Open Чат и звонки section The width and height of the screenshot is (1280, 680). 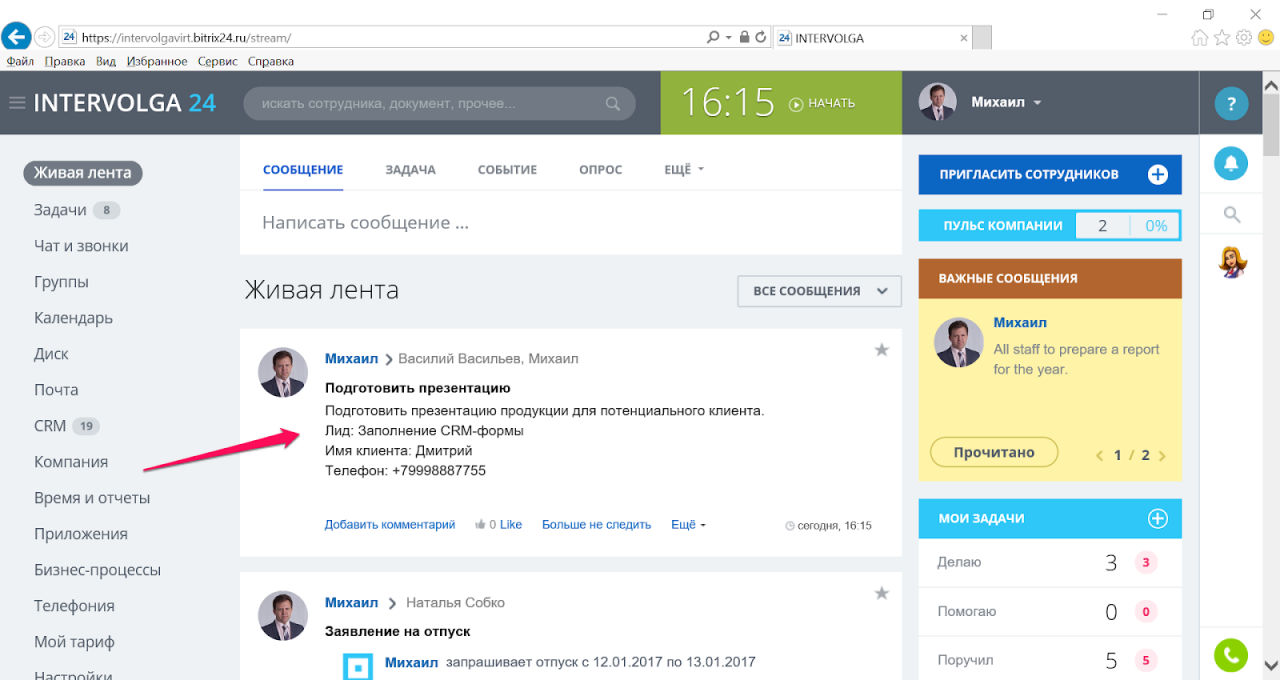(x=81, y=246)
